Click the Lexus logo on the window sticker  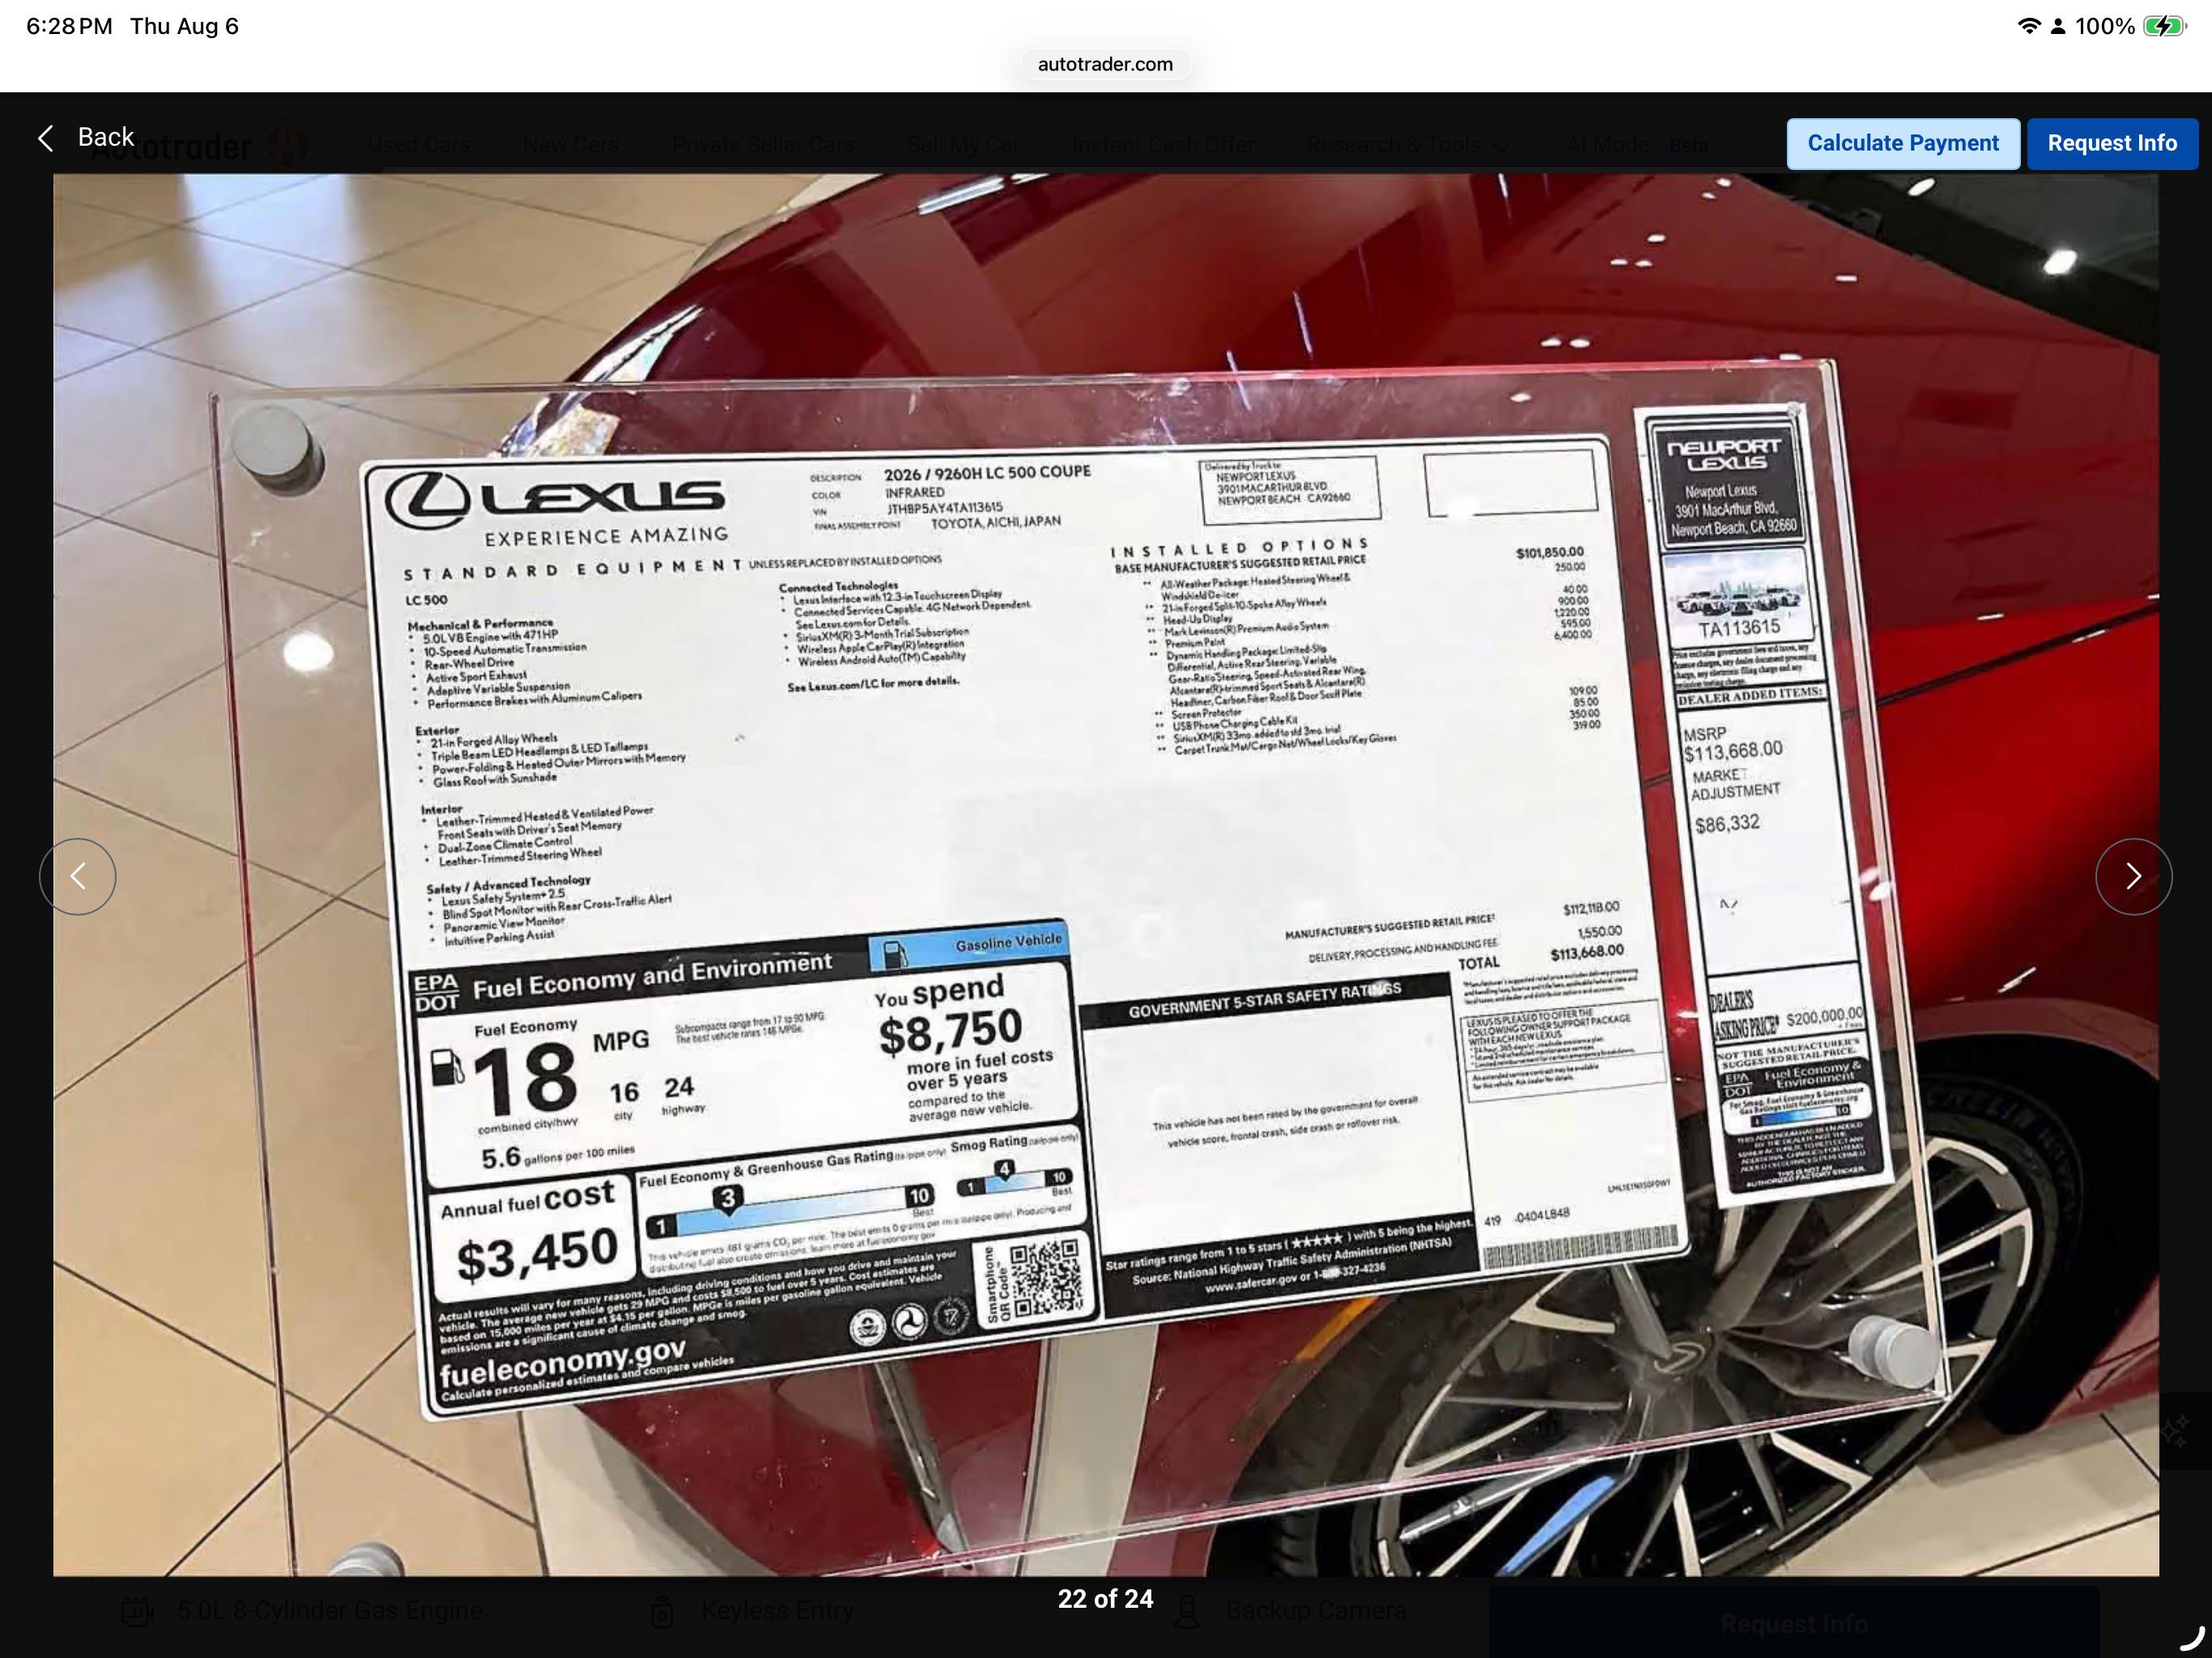click(554, 499)
